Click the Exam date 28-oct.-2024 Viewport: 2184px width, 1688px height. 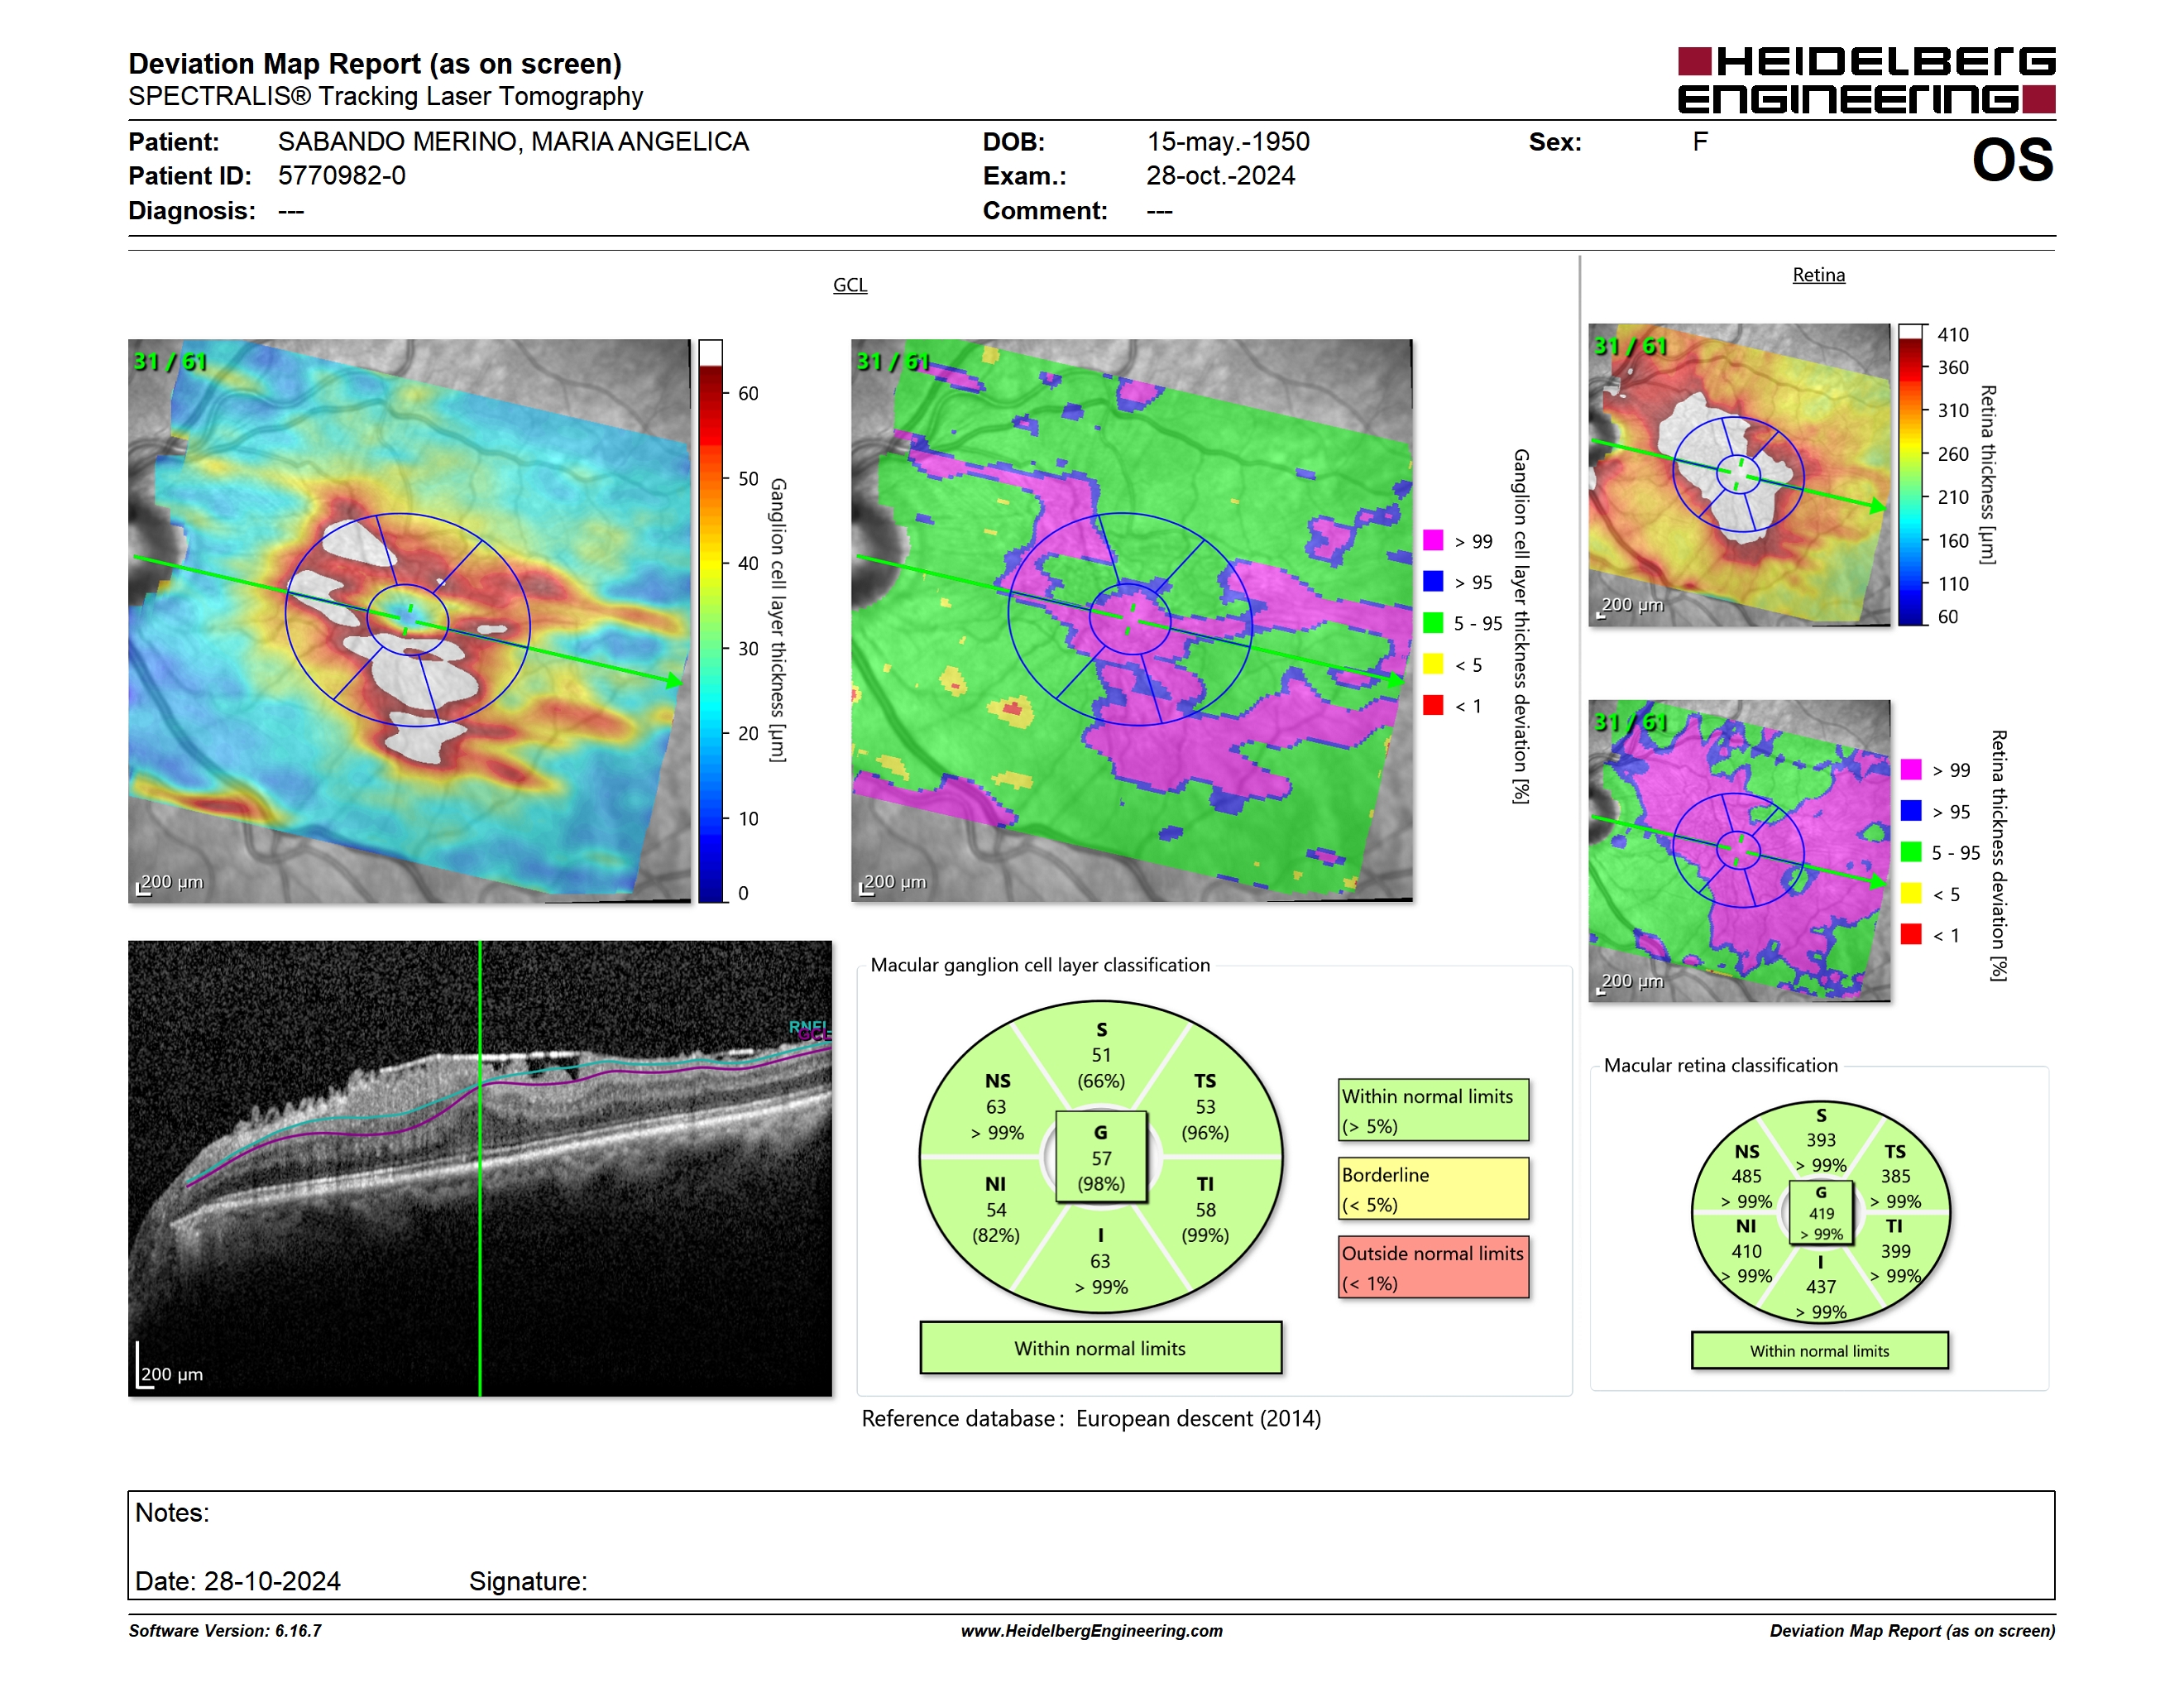coord(1220,176)
